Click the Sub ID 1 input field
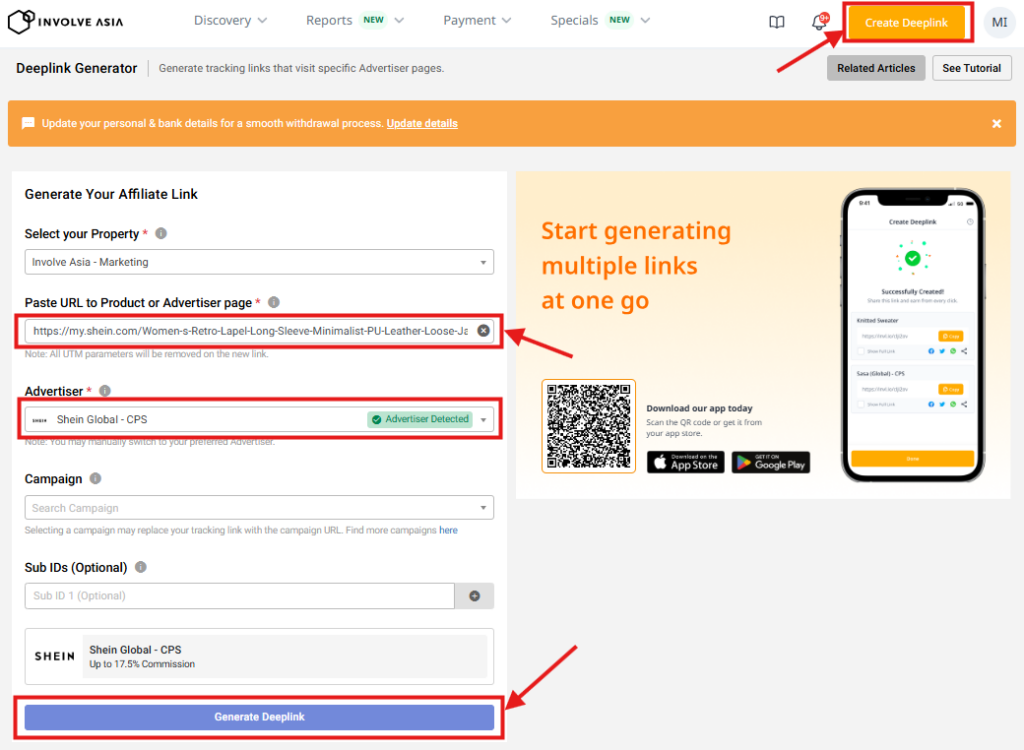1024x750 pixels. point(240,596)
